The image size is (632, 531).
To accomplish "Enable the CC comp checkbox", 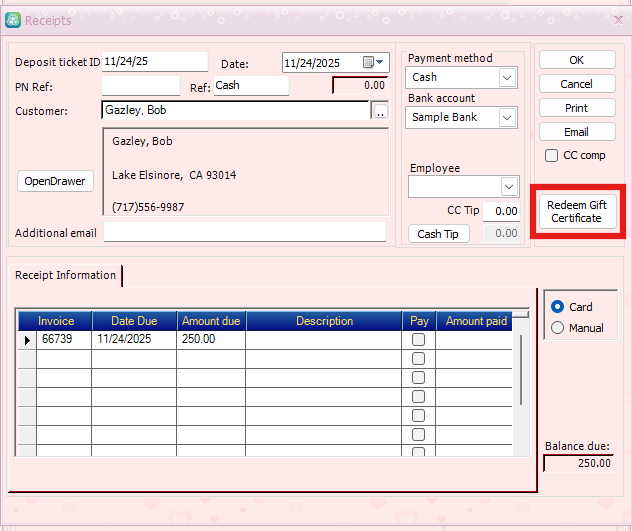I will click(551, 156).
